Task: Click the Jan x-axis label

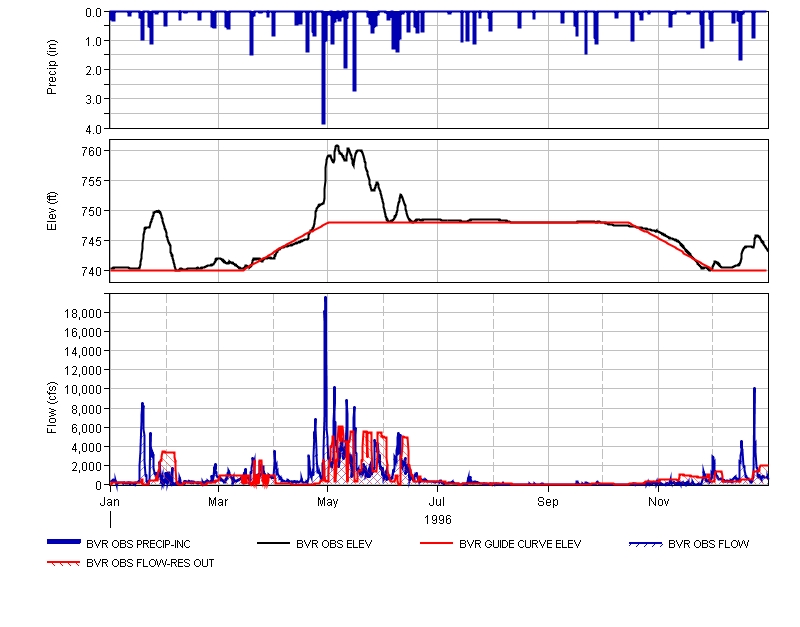Action: 110,501
